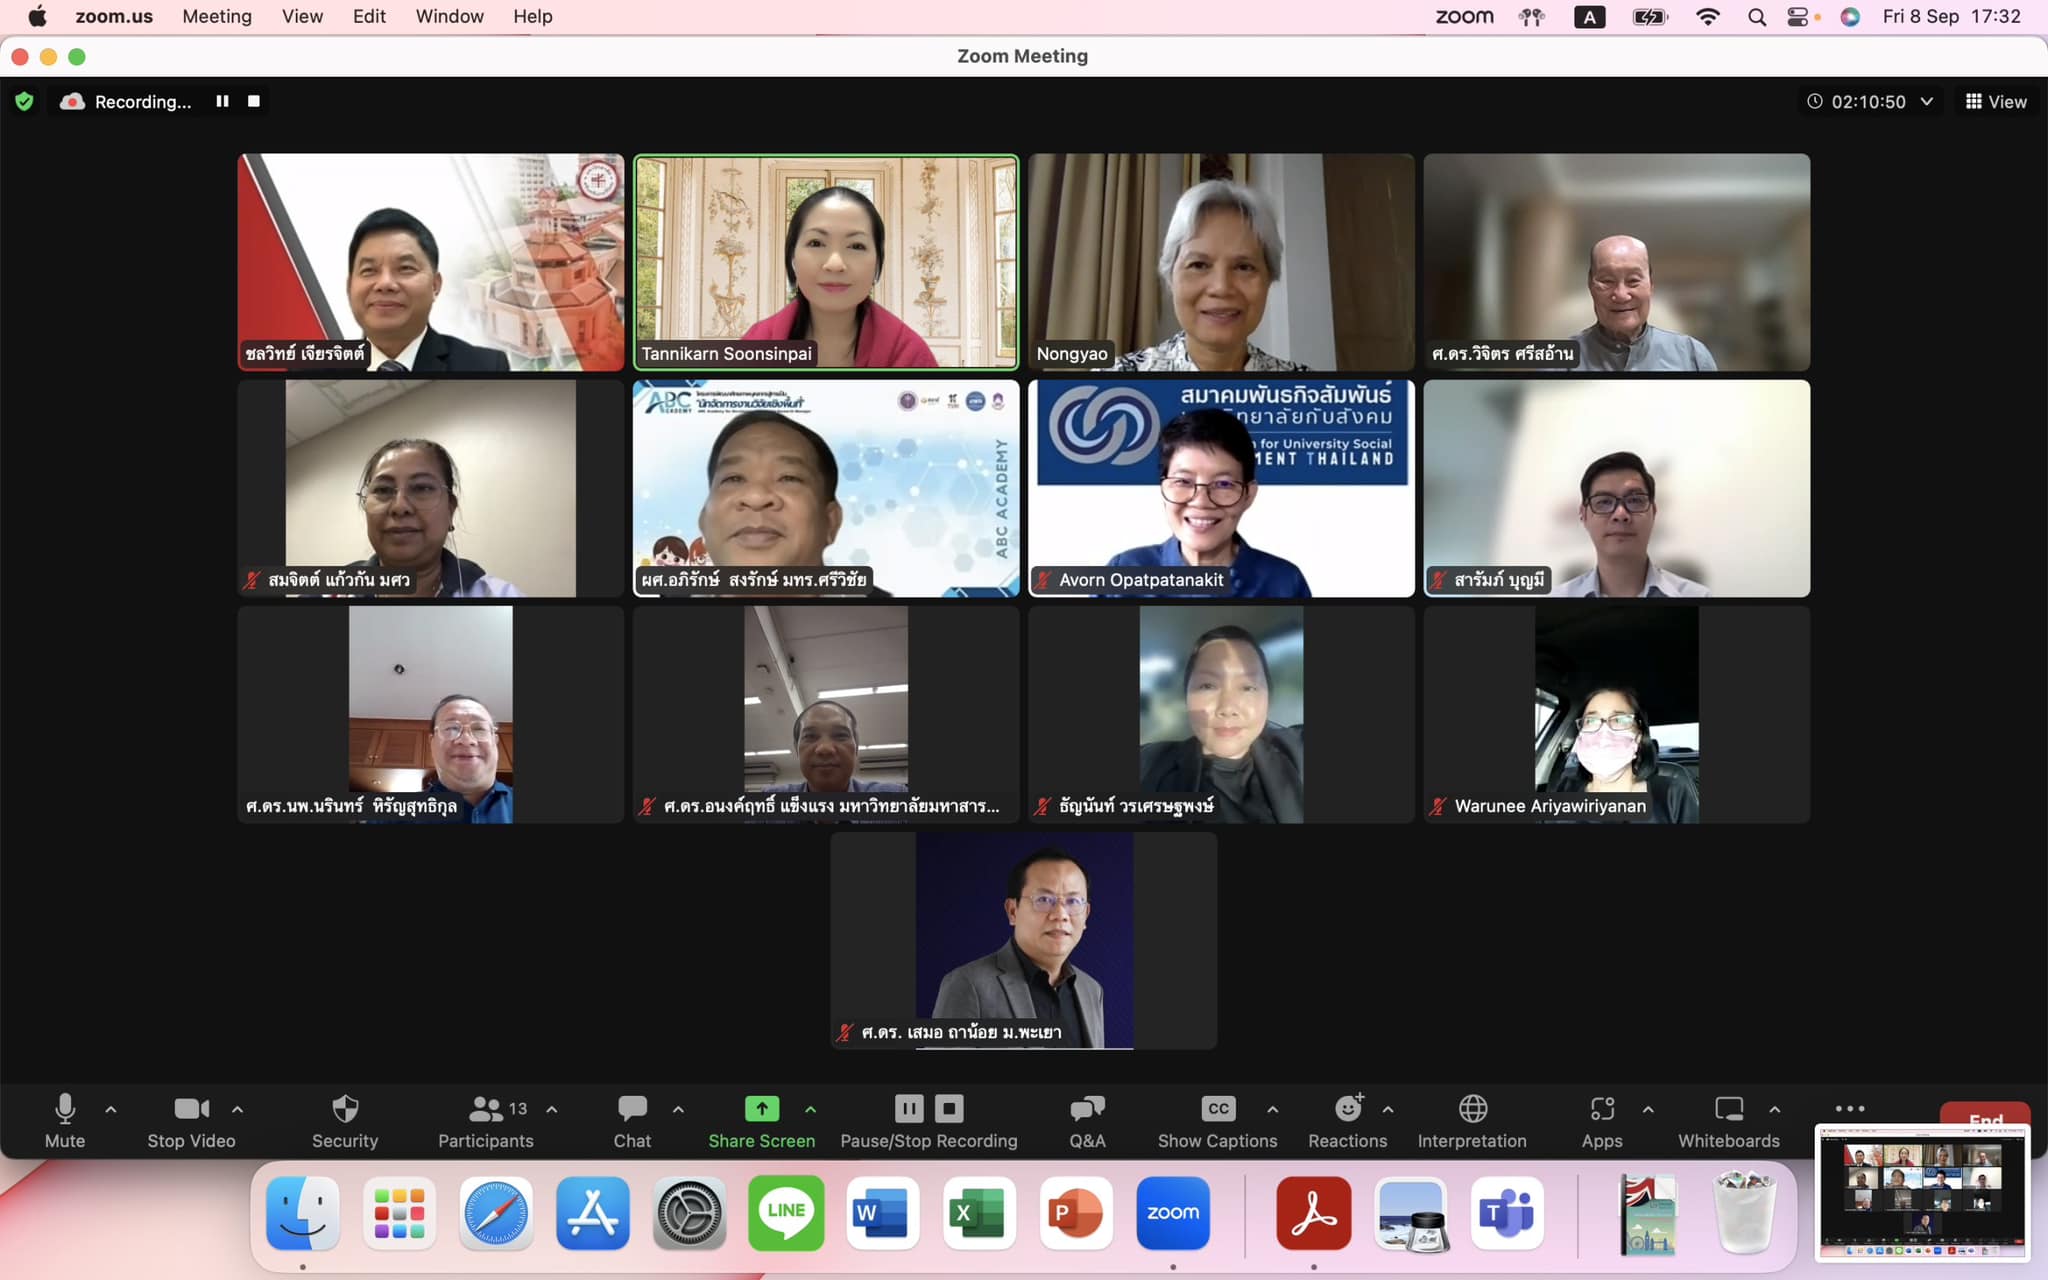Image resolution: width=2048 pixels, height=1280 pixels.
Task: Open System Settings from the Dock
Action: pos(689,1213)
